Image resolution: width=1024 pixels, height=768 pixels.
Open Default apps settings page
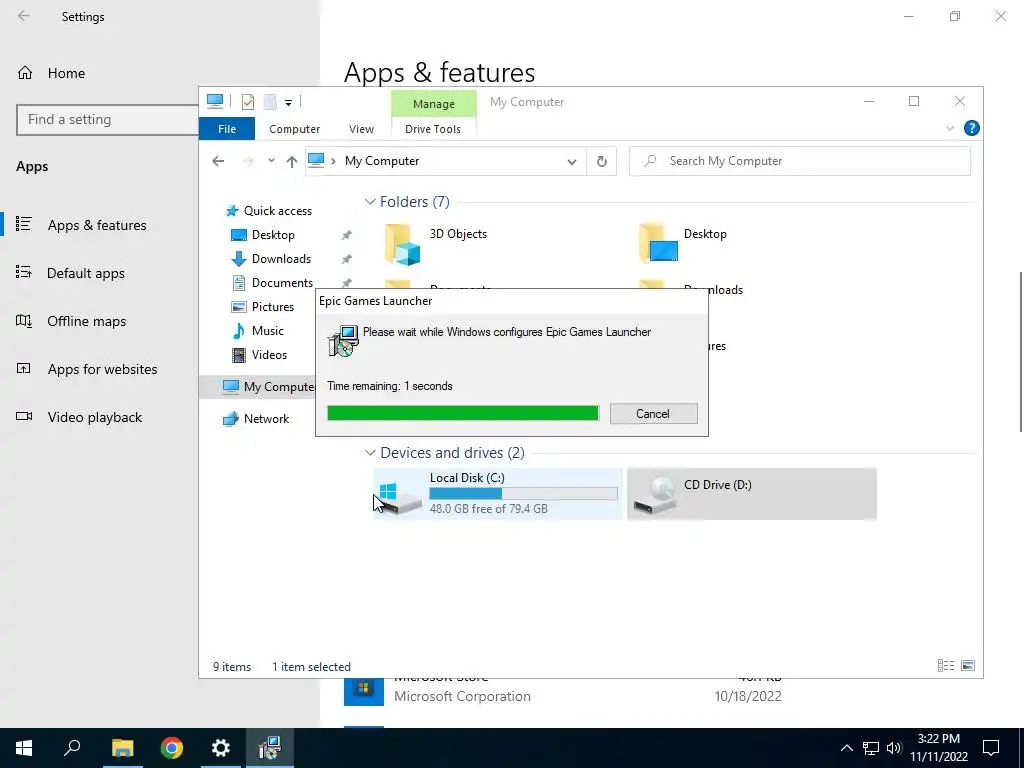click(85, 273)
